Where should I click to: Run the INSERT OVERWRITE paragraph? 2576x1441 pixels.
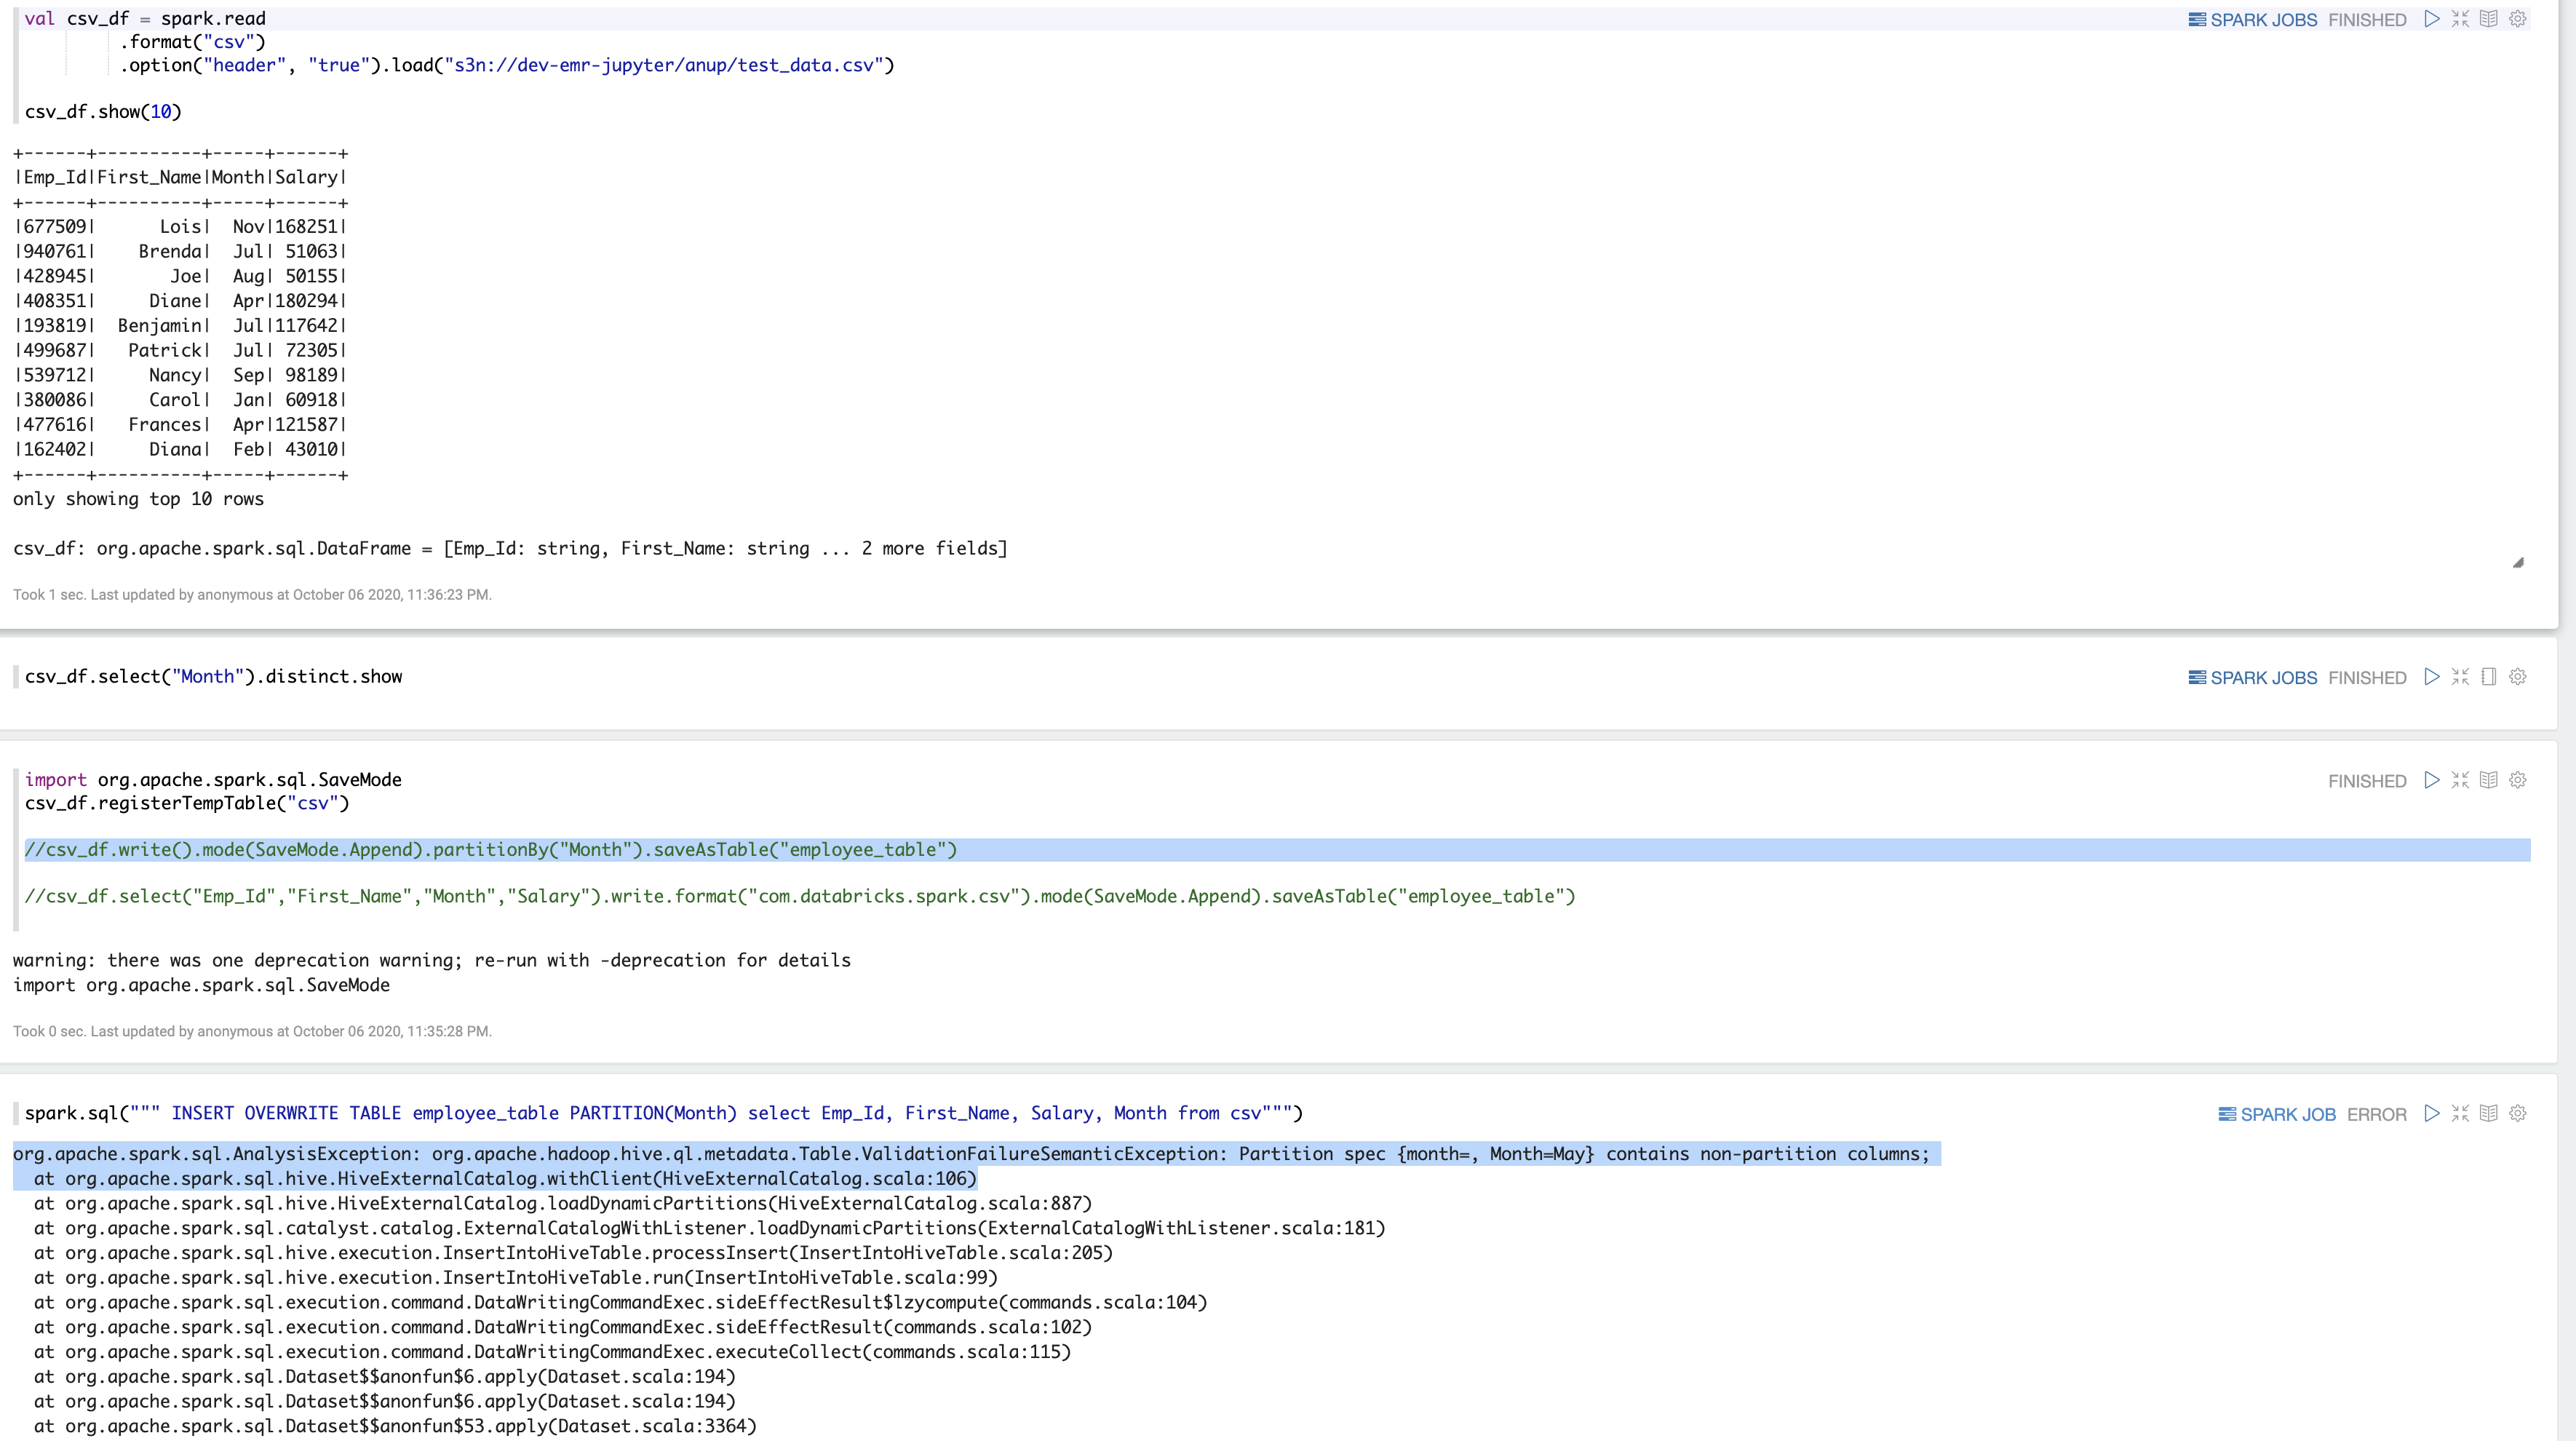click(x=2432, y=1113)
